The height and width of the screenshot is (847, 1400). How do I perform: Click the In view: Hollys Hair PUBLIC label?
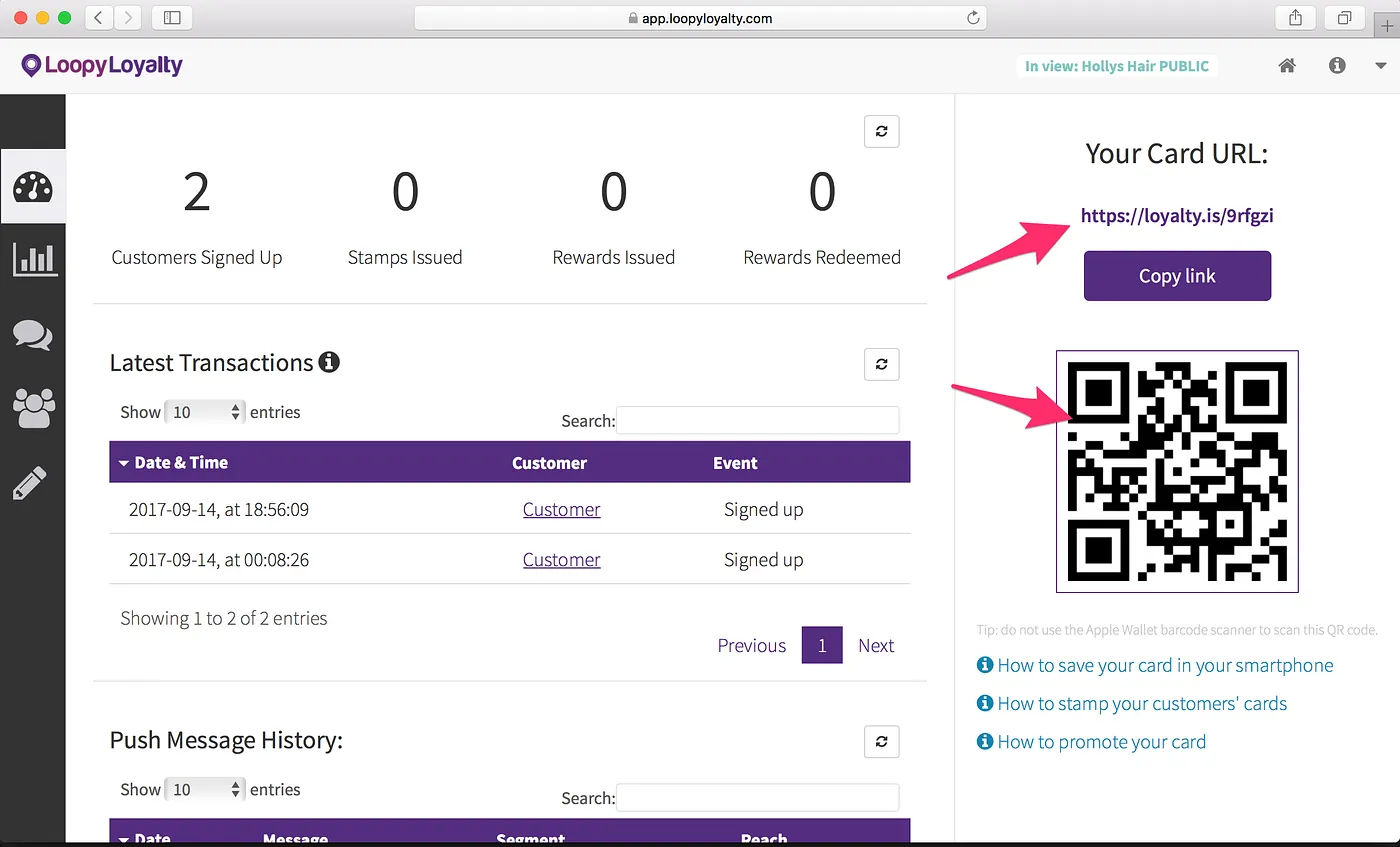point(1117,66)
